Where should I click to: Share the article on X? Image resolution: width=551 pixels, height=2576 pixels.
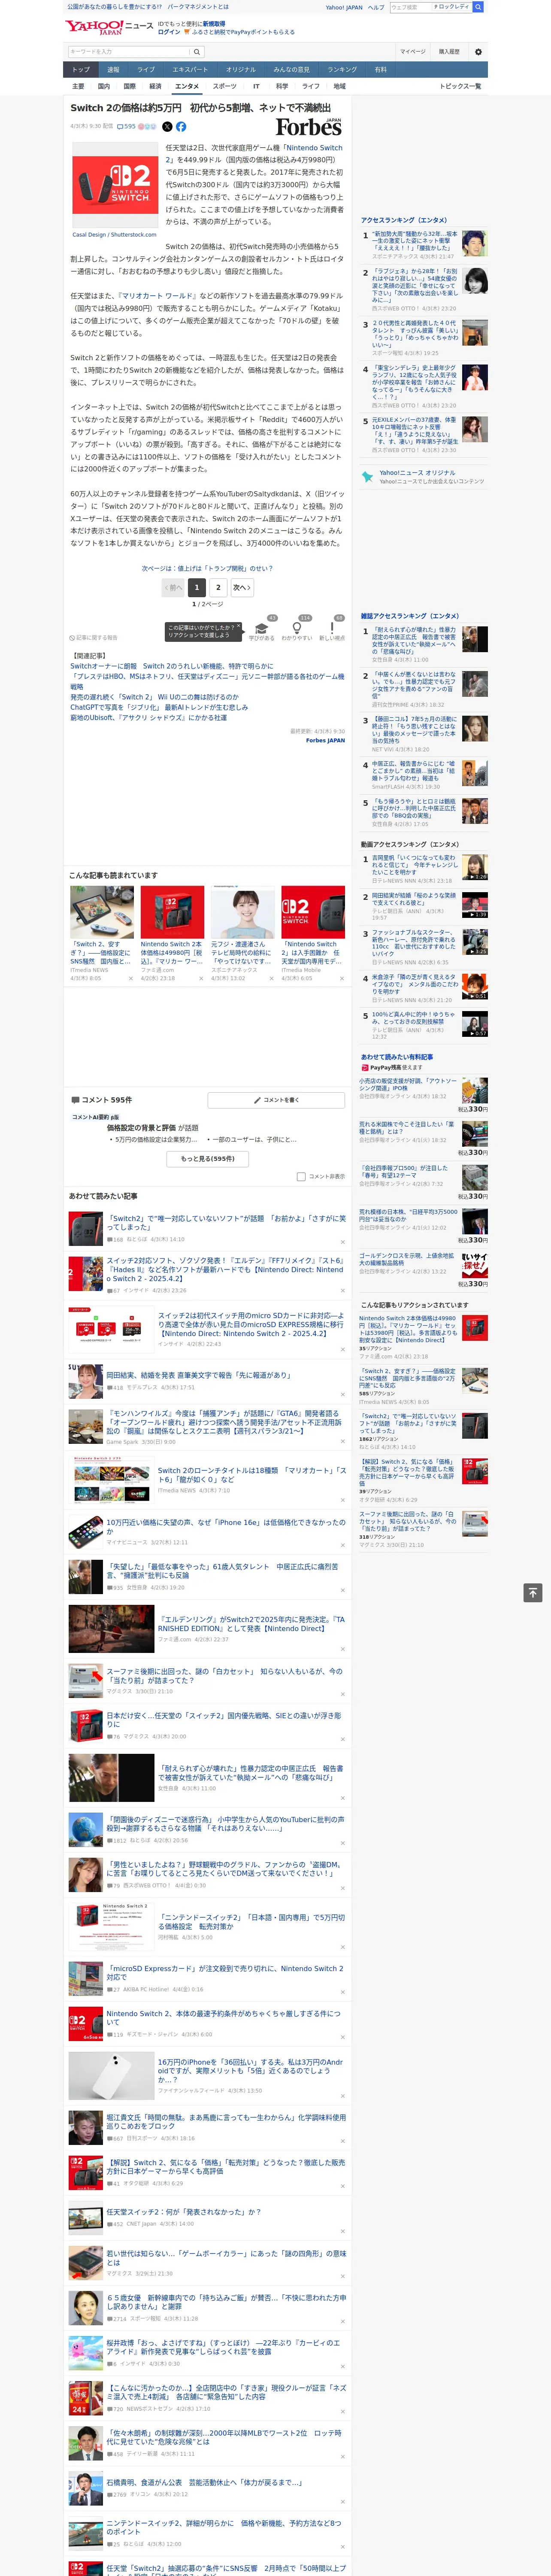click(167, 127)
